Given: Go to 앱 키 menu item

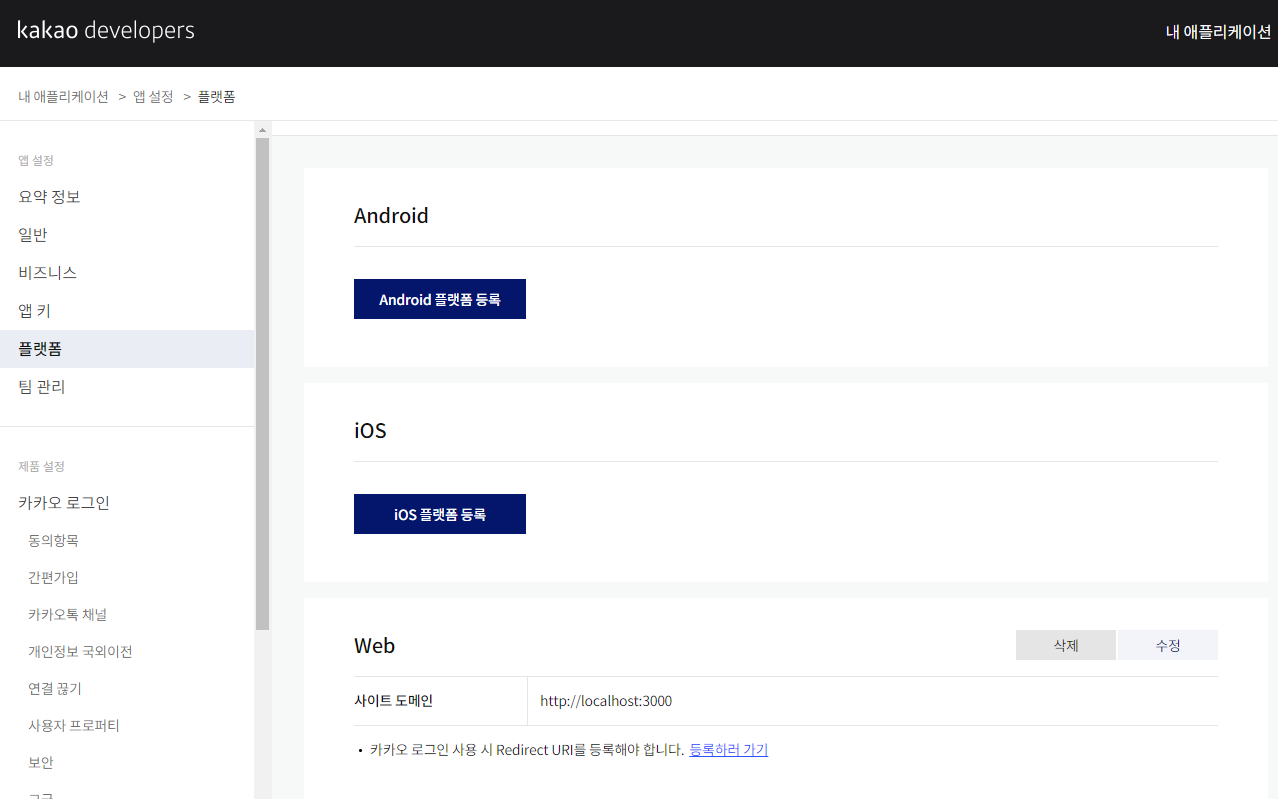Looking at the screenshot, I should (x=34, y=311).
